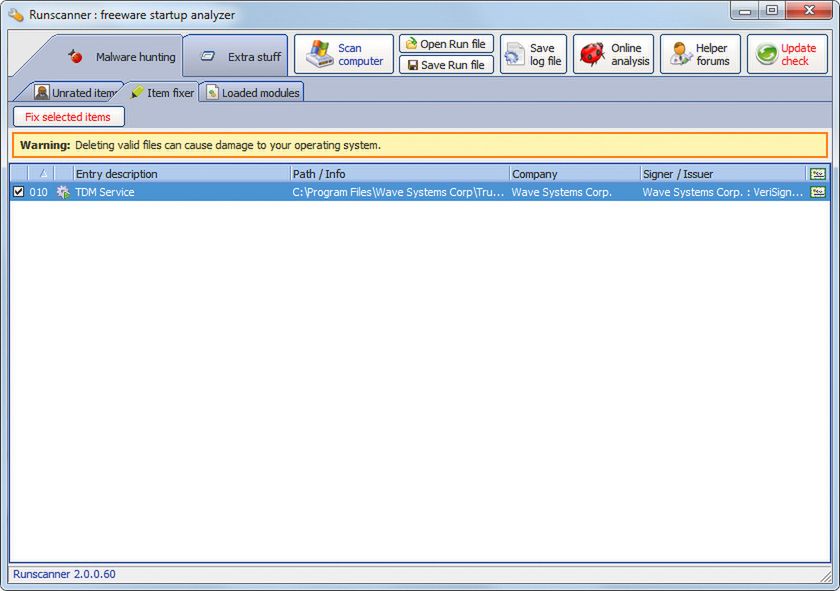Click the Save log file button
The height and width of the screenshot is (591, 840).
(x=533, y=54)
